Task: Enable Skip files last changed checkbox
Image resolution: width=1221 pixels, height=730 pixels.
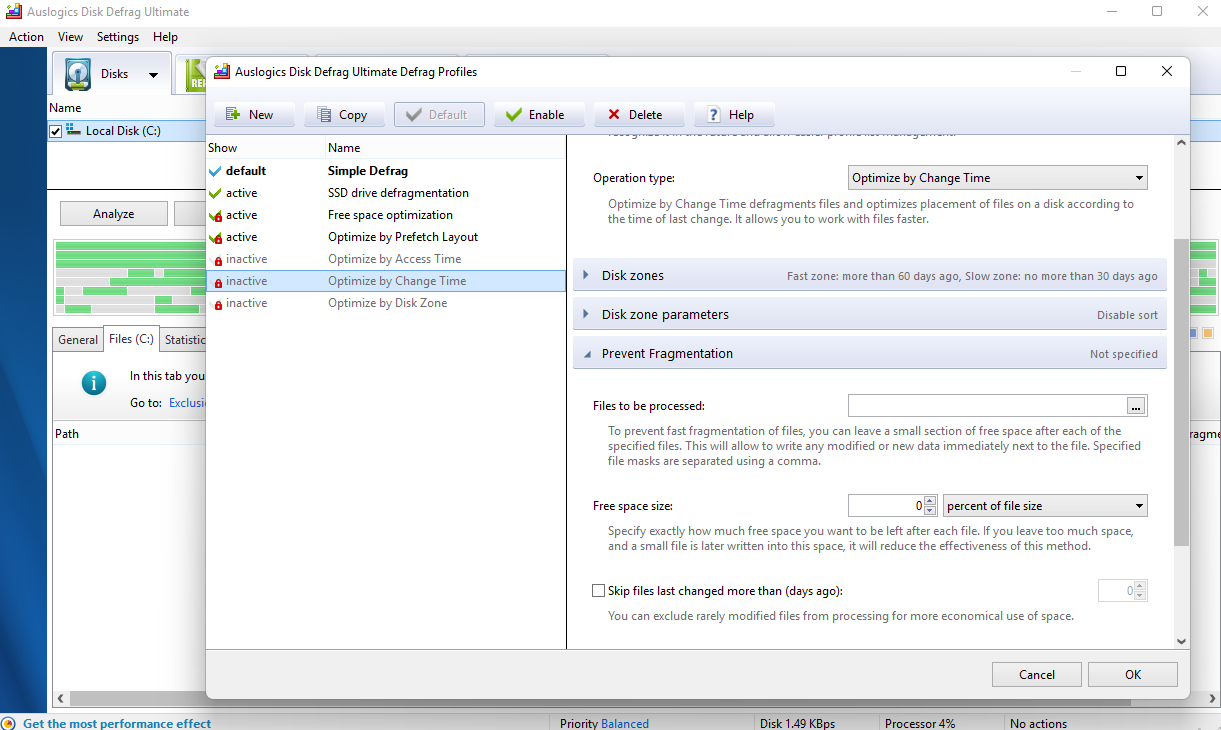Action: (599, 591)
